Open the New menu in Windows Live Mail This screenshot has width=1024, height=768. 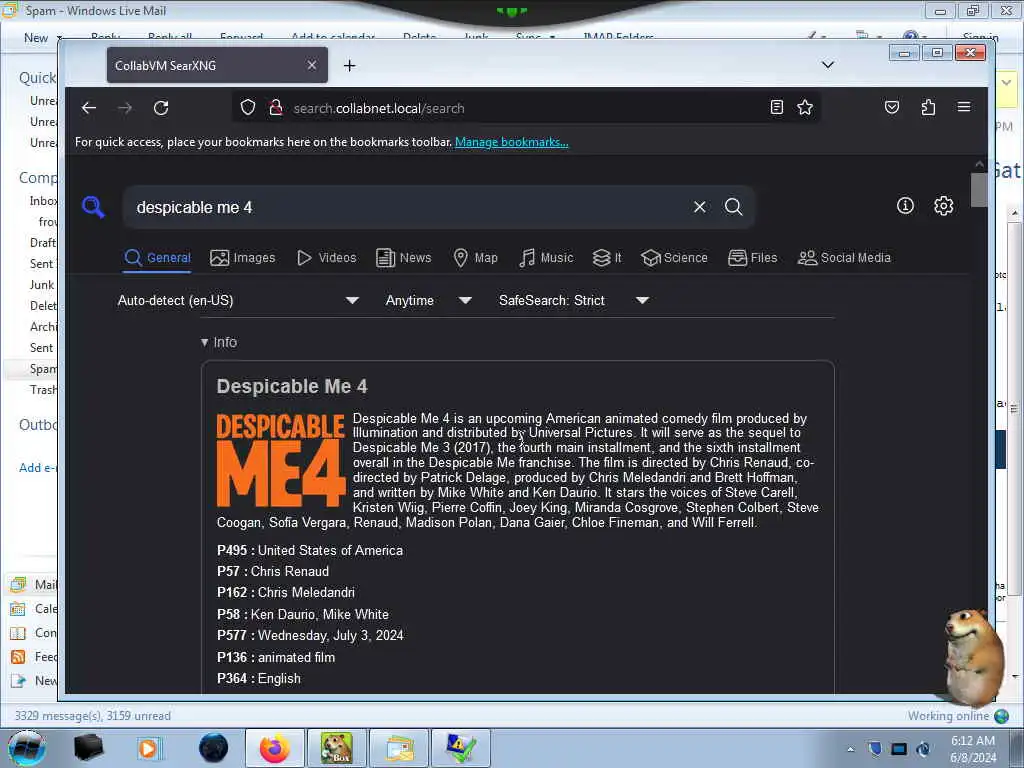42,38
